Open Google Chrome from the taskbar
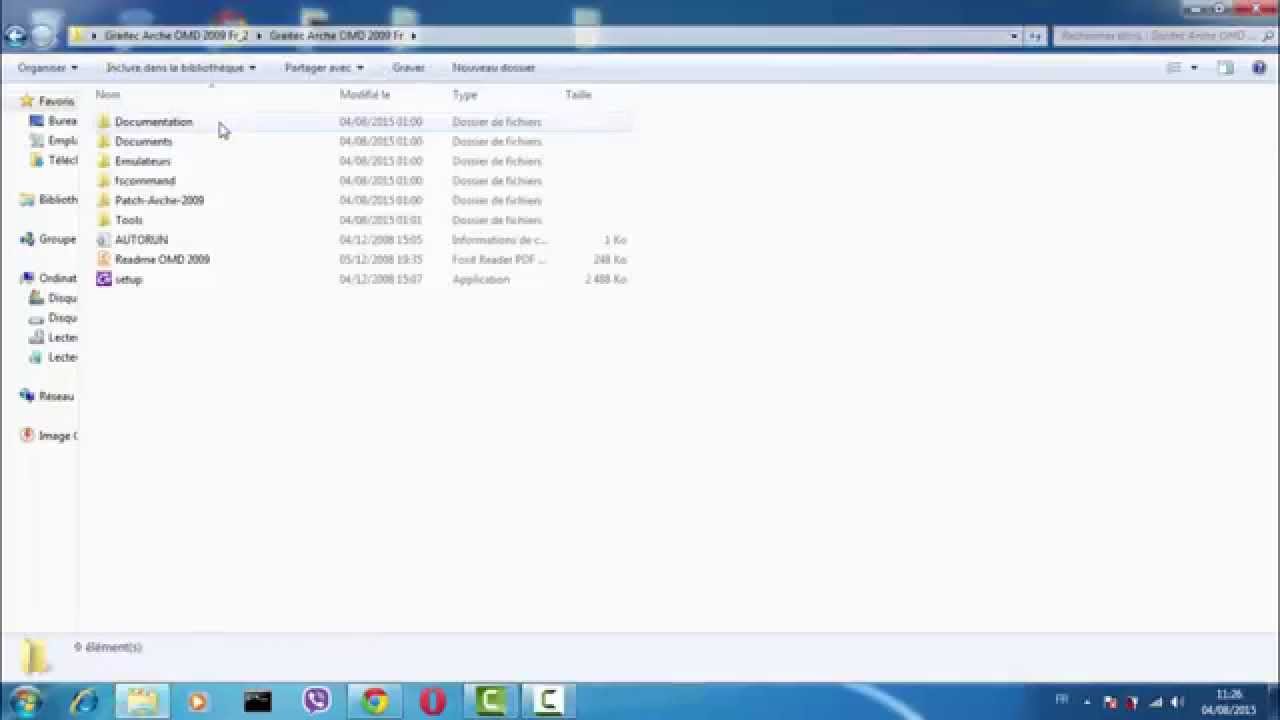The height and width of the screenshot is (720, 1280). coord(375,701)
